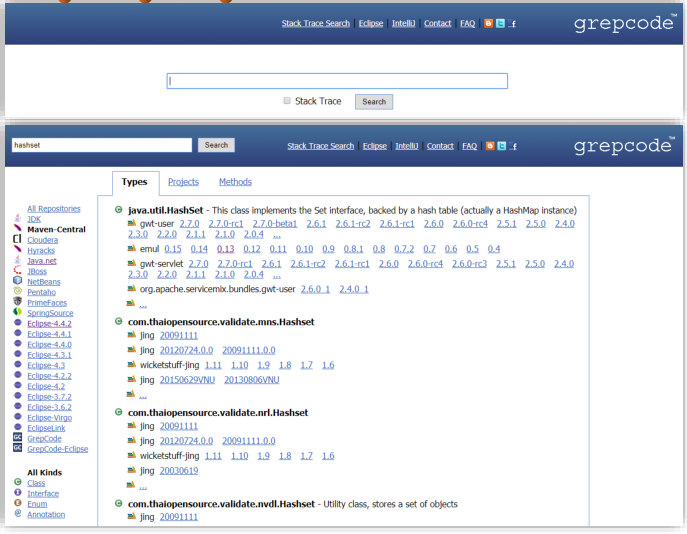
Task: Click the grepcode logo in results header
Action: tap(623, 146)
